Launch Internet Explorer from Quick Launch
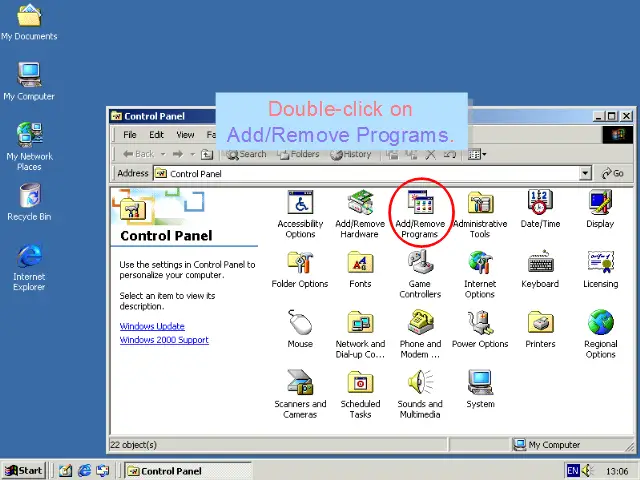Screen dimensions: 640x480 coord(84,471)
